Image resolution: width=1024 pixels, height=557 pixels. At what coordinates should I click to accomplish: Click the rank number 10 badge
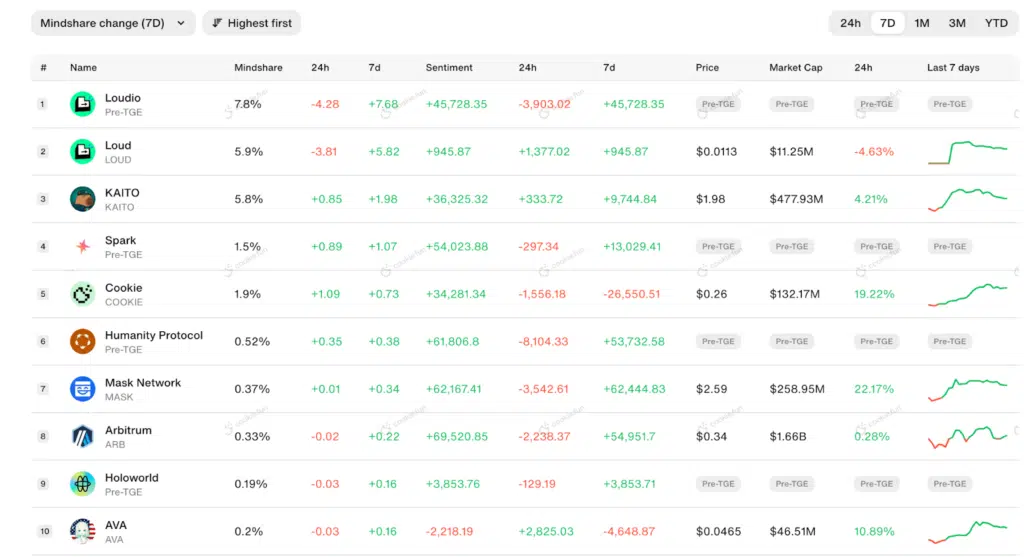point(44,532)
